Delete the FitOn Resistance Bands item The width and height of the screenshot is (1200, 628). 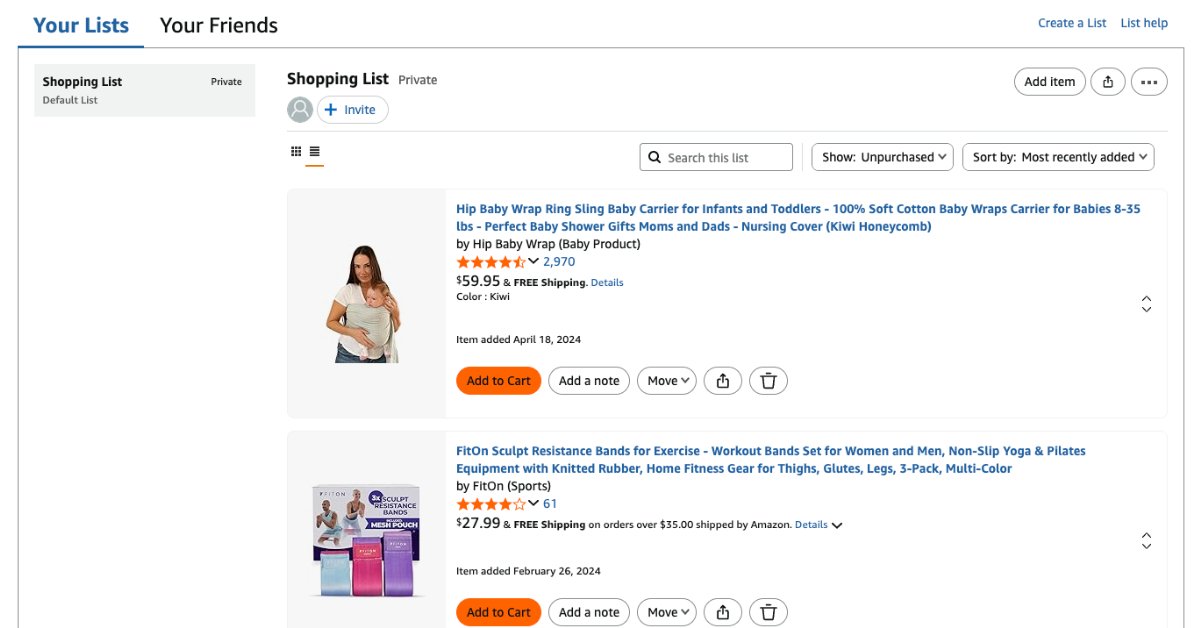pyautogui.click(x=768, y=613)
